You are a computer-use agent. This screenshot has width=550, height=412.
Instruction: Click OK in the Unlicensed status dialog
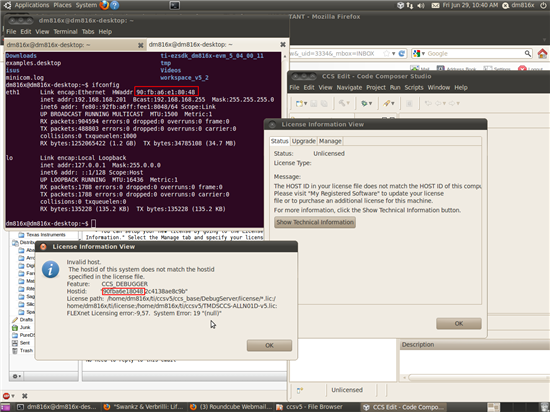click(458, 323)
